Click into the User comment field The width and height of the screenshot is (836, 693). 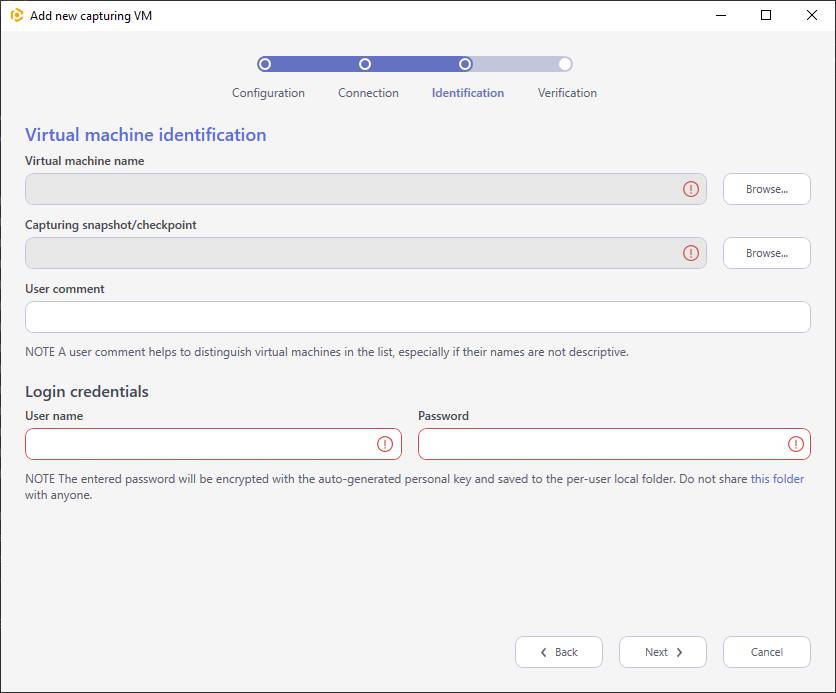(417, 317)
